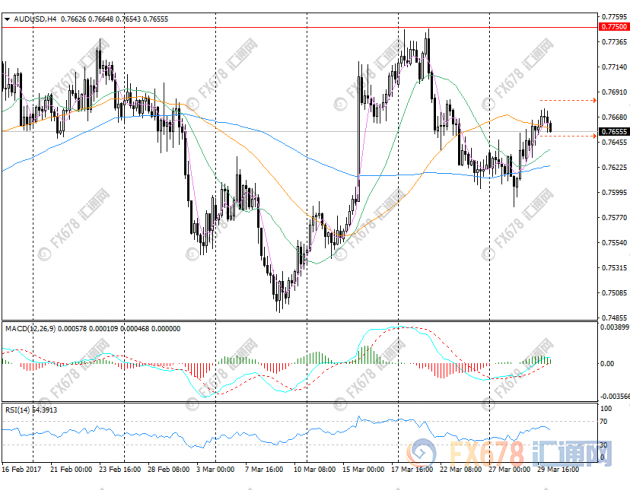Click the MACD(12,26,9) indicator label
This screenshot has height=490, width=630.
(x=29, y=328)
